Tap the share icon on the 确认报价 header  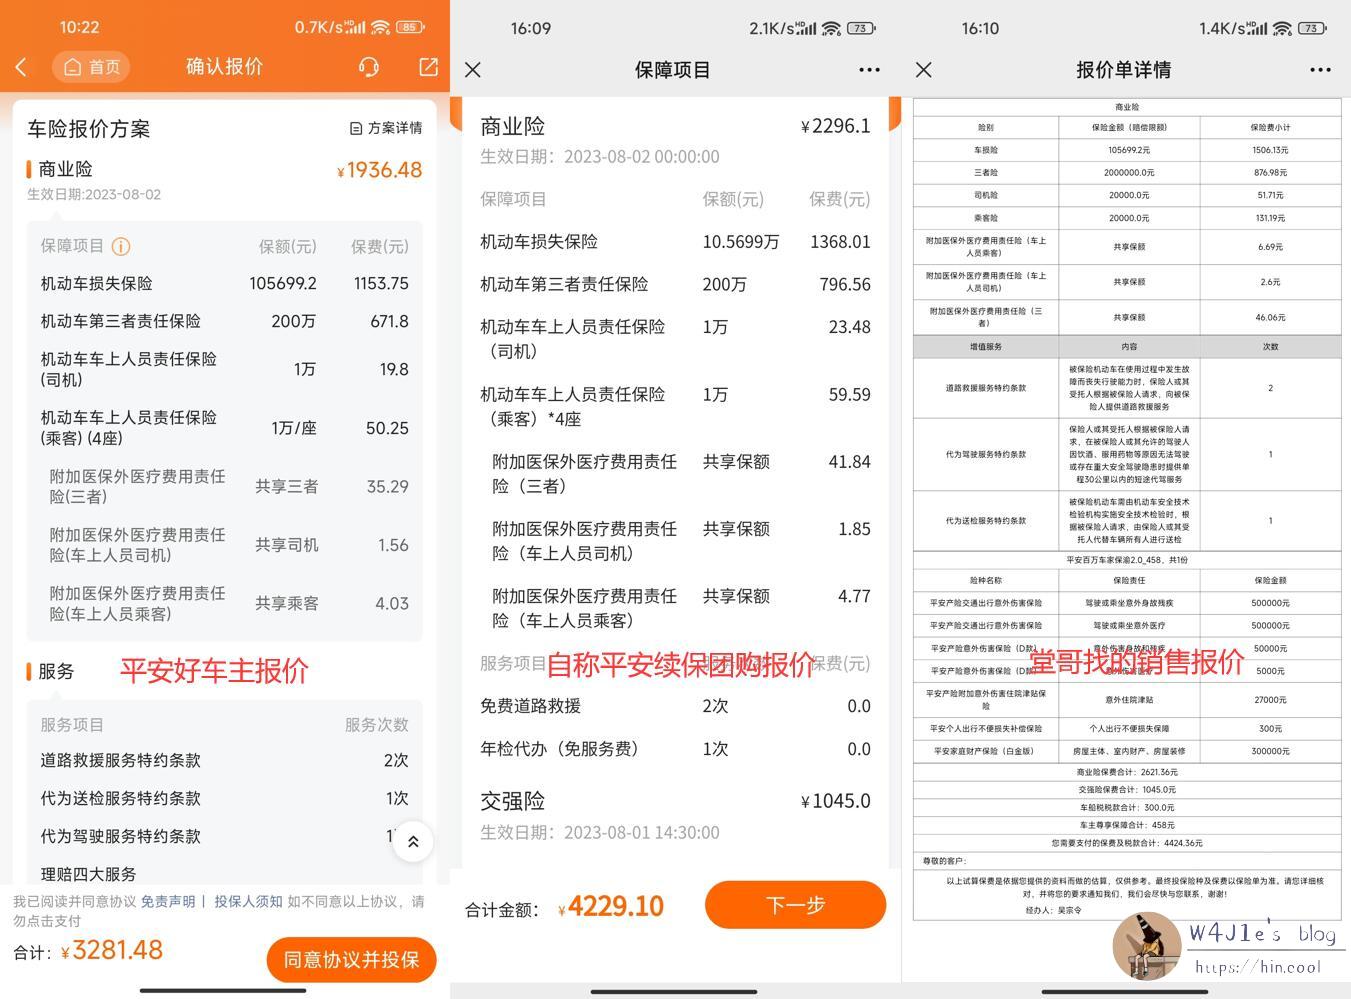(427, 67)
